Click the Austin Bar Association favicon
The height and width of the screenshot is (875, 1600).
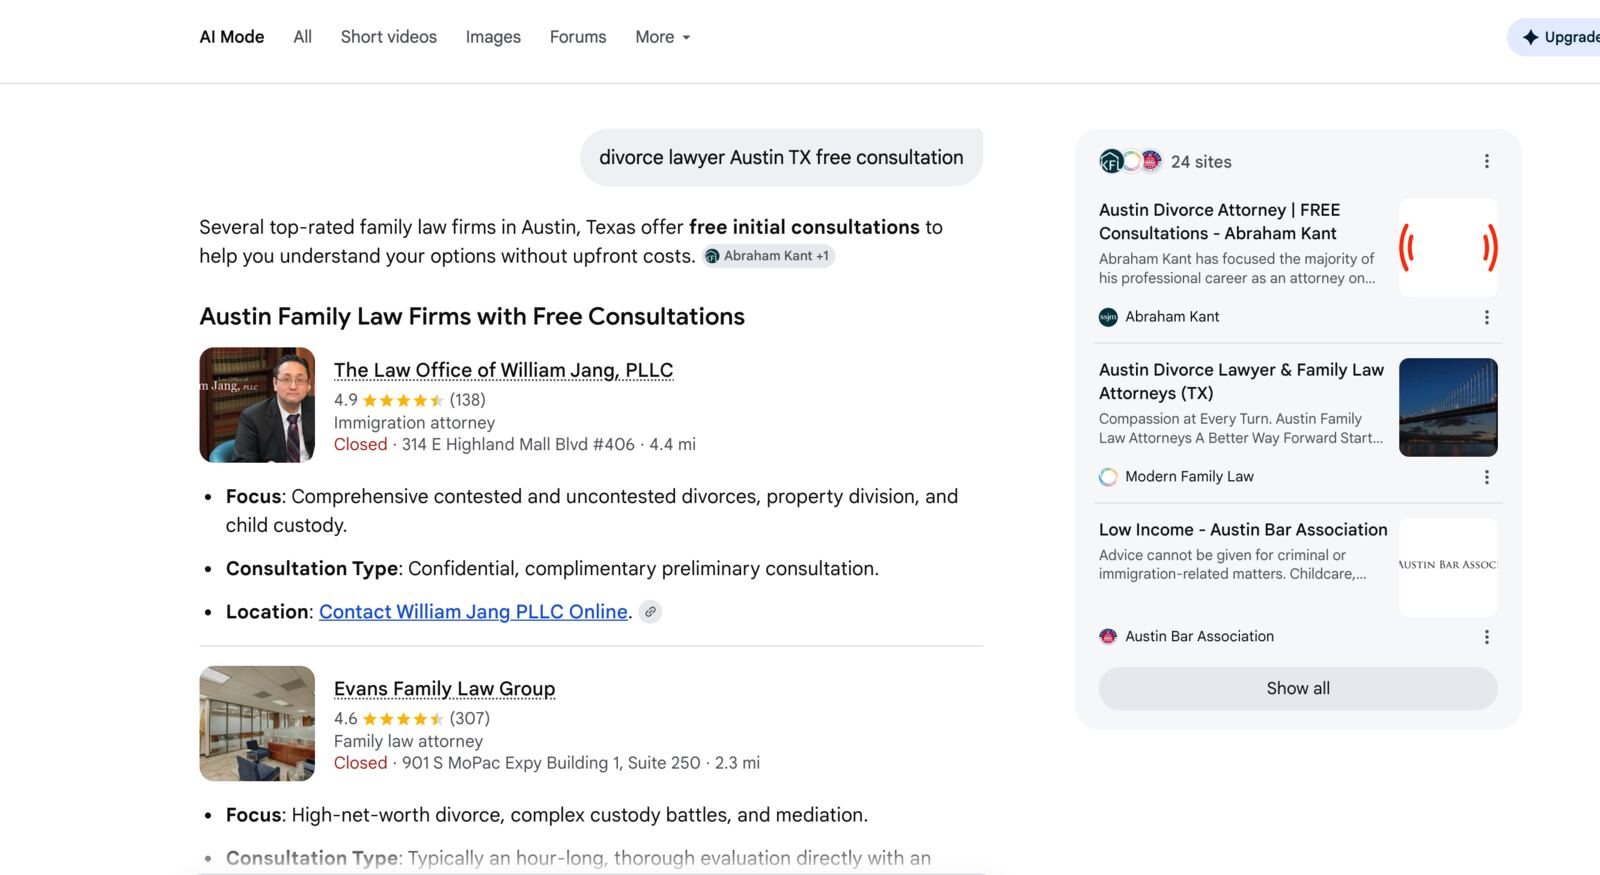1108,636
